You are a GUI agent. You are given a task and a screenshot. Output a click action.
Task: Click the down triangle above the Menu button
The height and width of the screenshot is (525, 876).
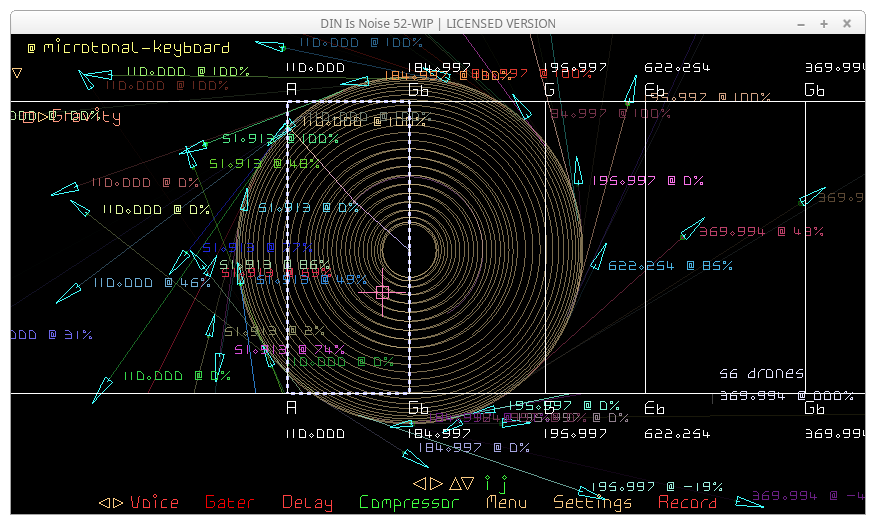468,483
